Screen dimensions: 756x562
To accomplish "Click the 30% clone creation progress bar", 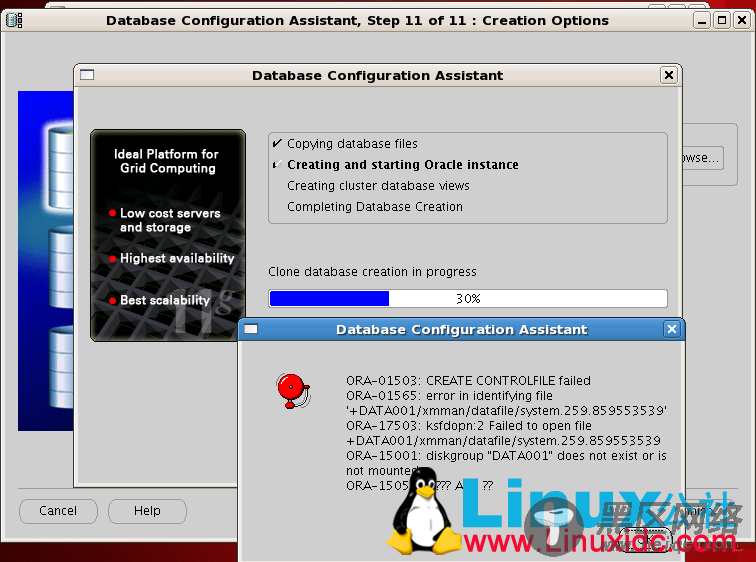I will (468, 299).
